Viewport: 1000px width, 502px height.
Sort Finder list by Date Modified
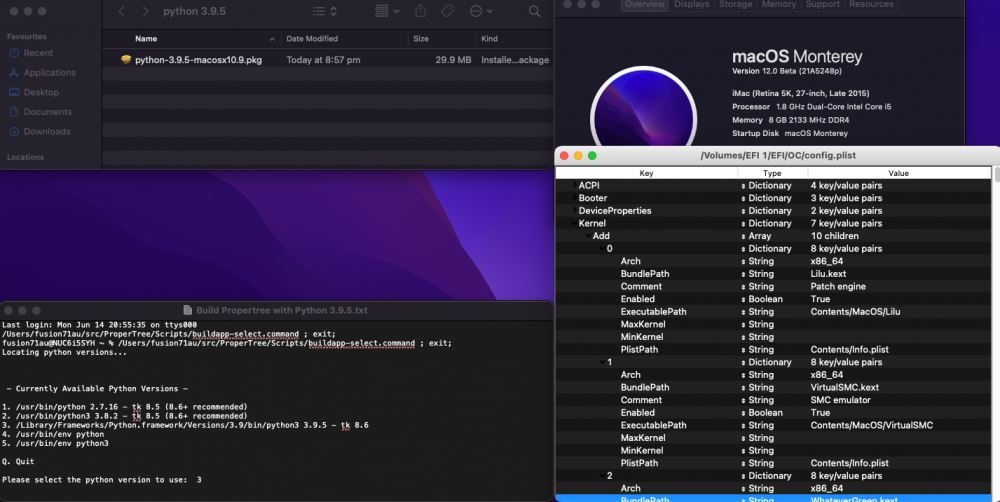(312, 39)
